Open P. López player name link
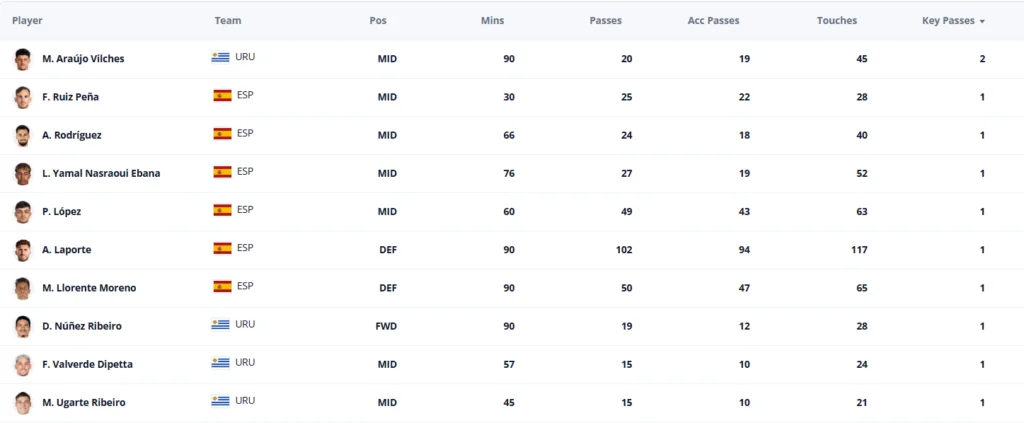Viewport: 1024px width, 423px height. click(x=61, y=212)
